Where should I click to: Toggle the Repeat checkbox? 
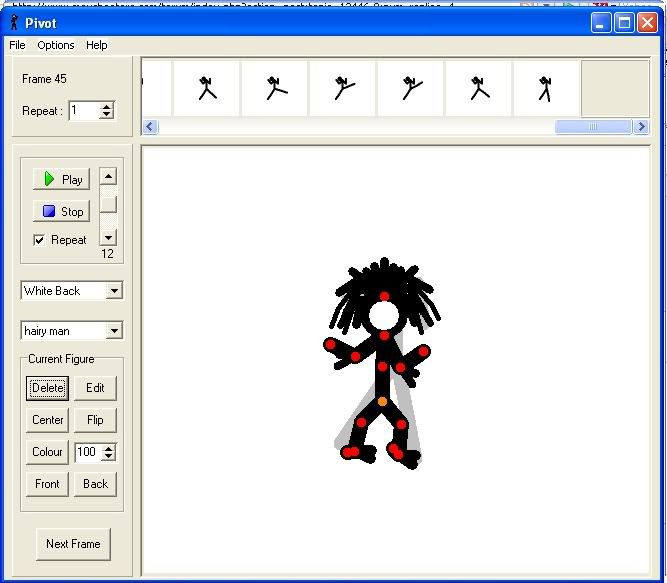(x=39, y=240)
